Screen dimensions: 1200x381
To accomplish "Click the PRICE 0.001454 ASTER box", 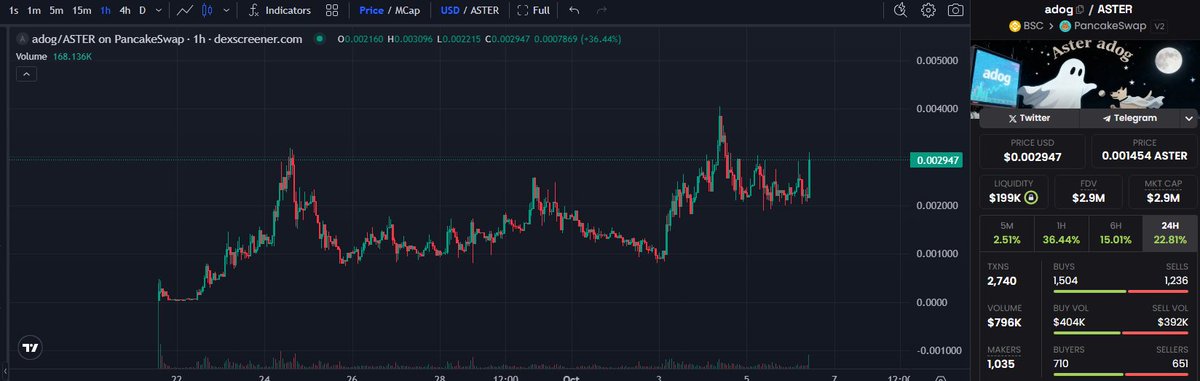I will 1143,151.
